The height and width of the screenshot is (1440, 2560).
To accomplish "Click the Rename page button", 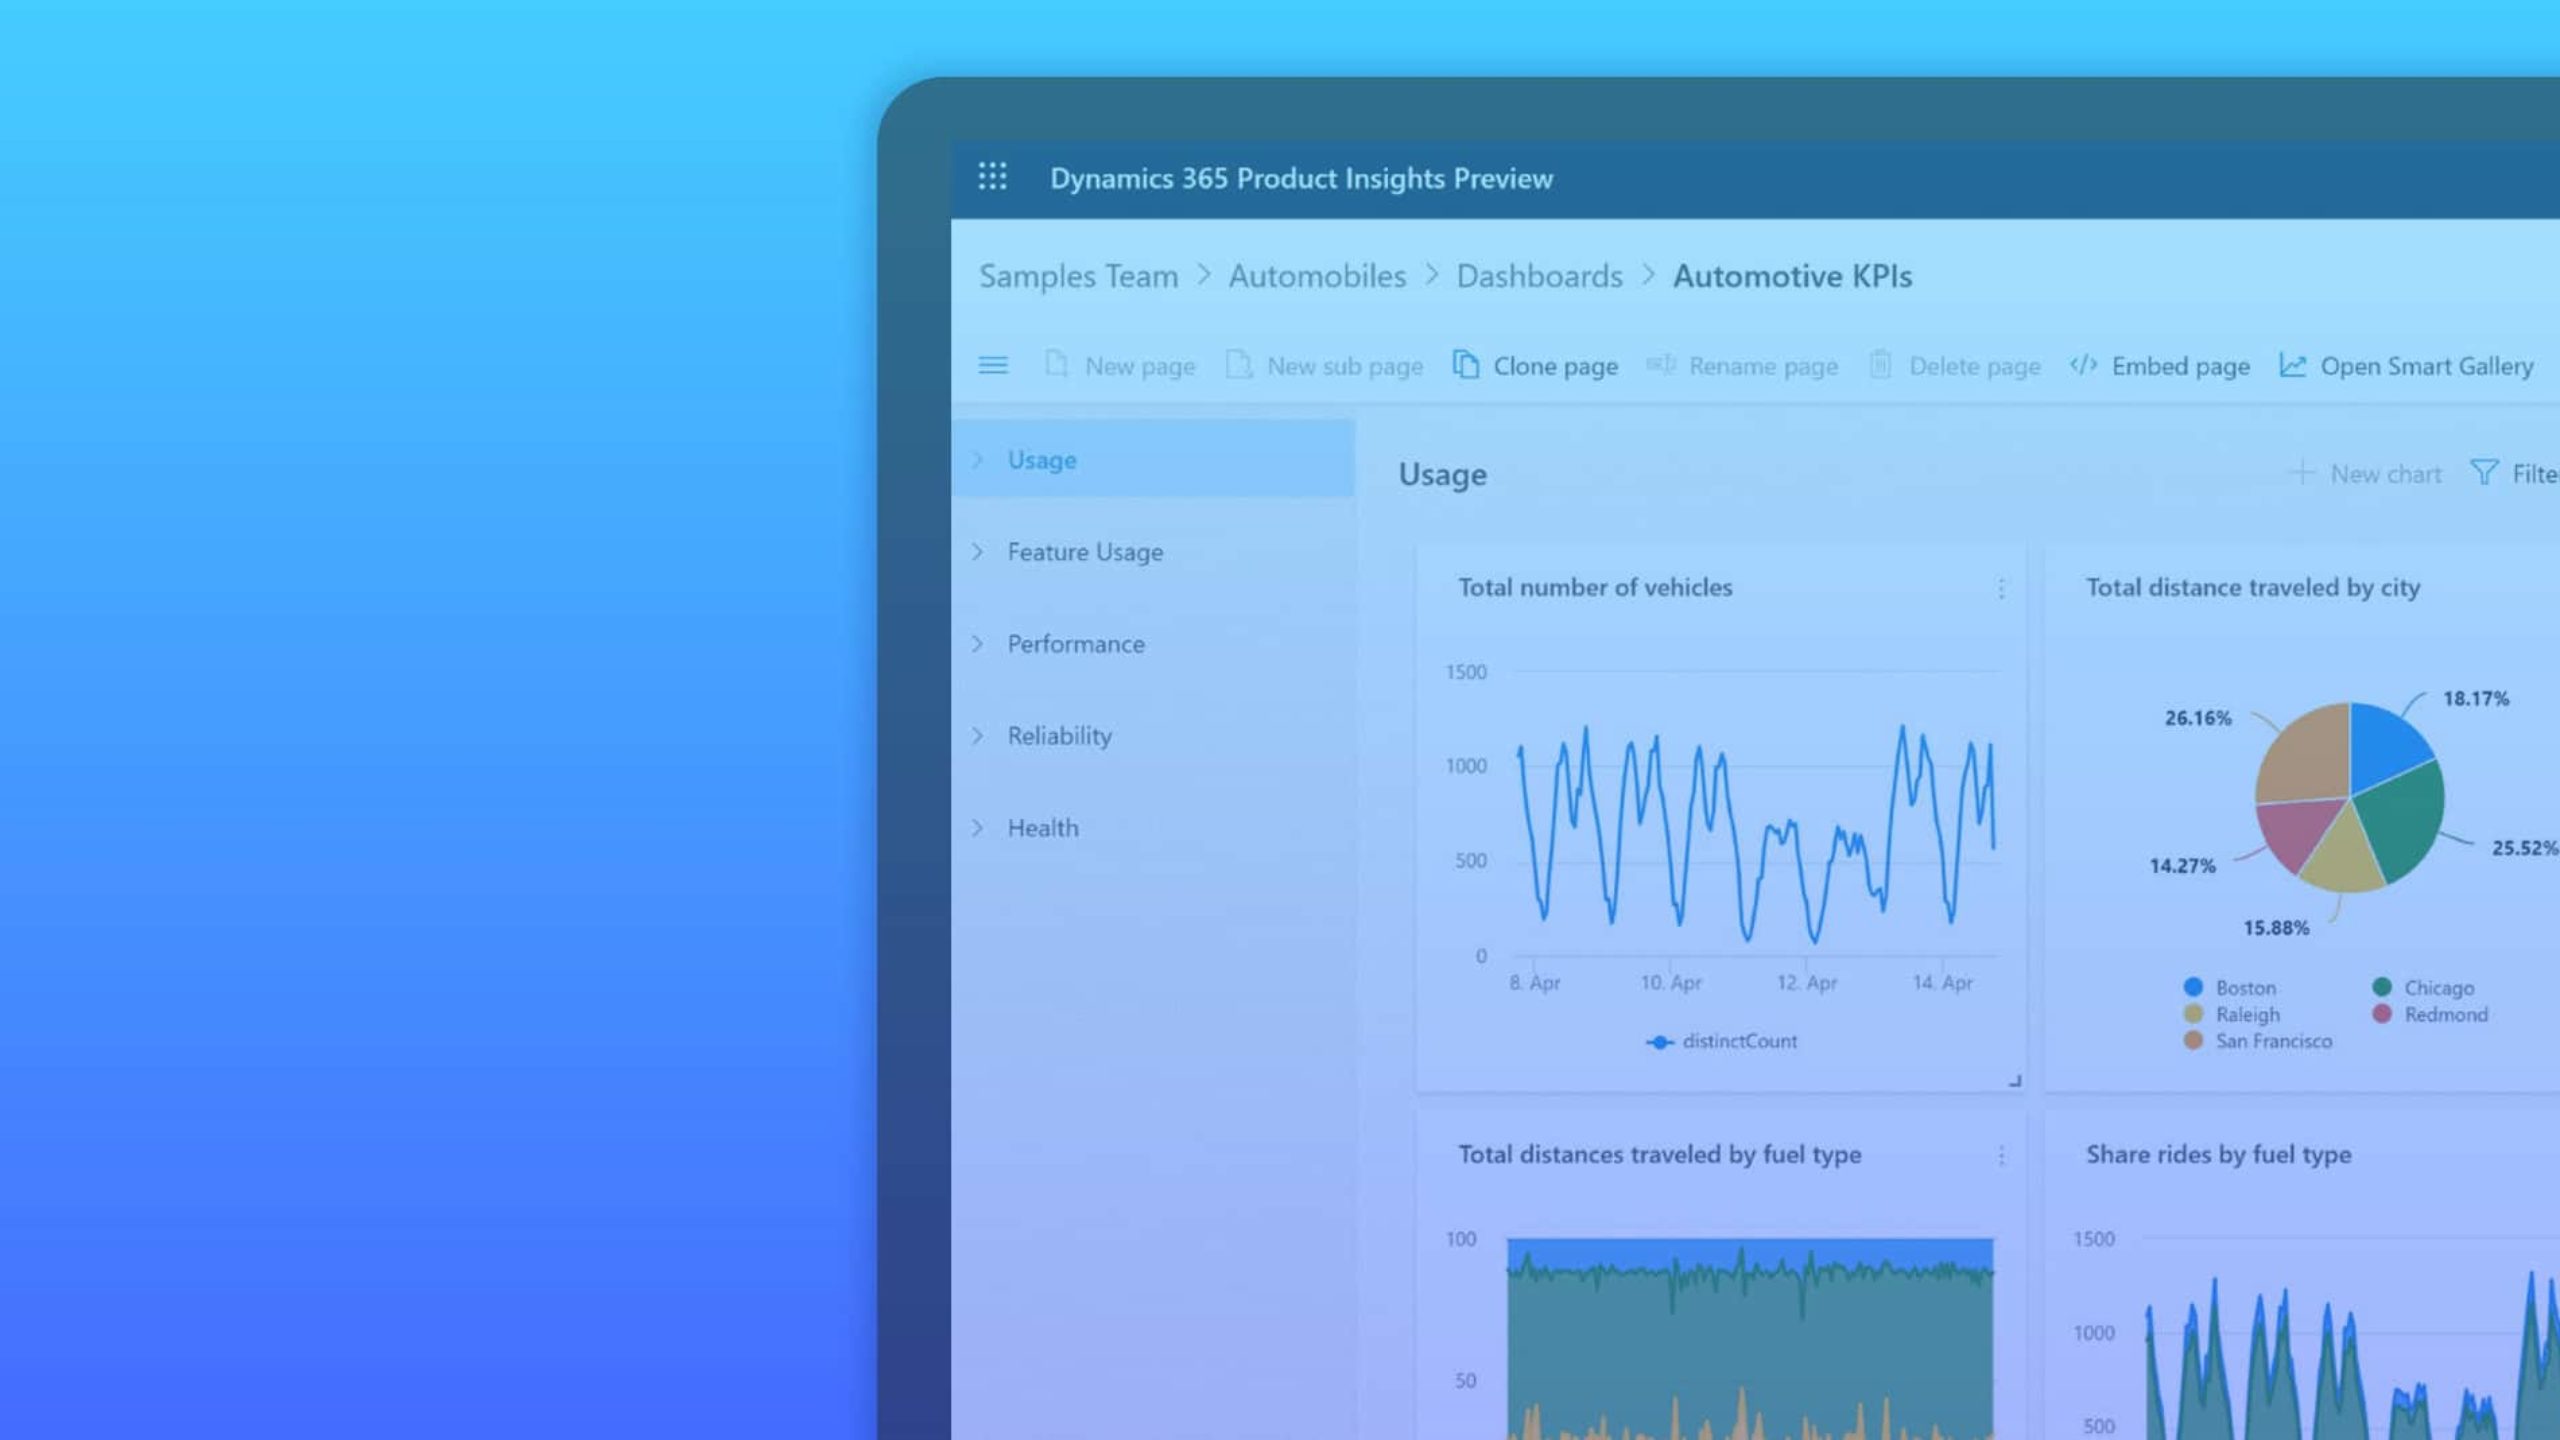I will (1742, 364).
